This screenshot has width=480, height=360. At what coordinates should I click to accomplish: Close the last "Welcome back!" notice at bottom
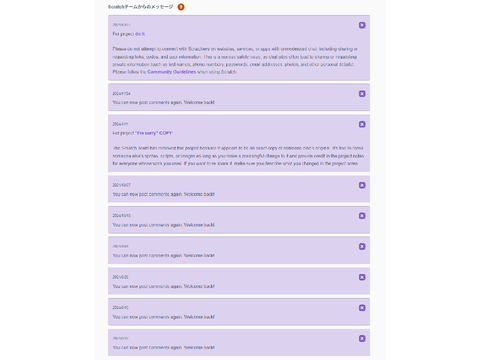[362, 339]
